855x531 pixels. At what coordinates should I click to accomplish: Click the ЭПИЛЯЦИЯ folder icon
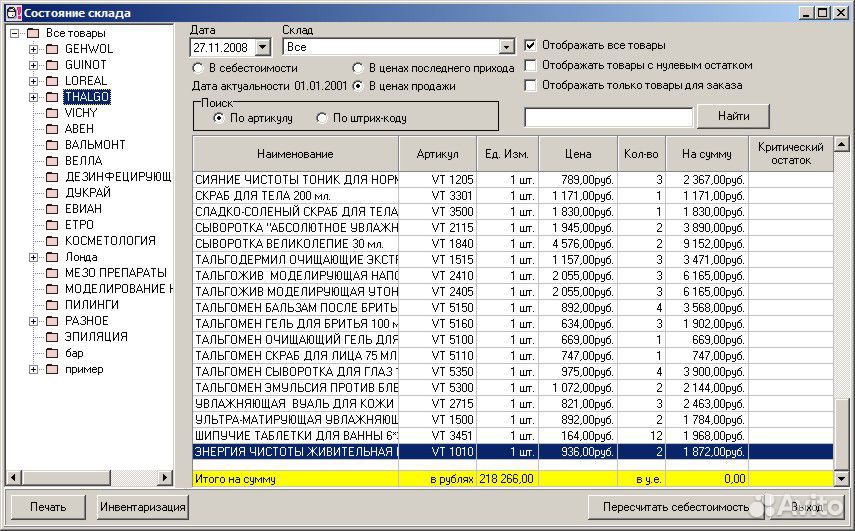[52, 337]
